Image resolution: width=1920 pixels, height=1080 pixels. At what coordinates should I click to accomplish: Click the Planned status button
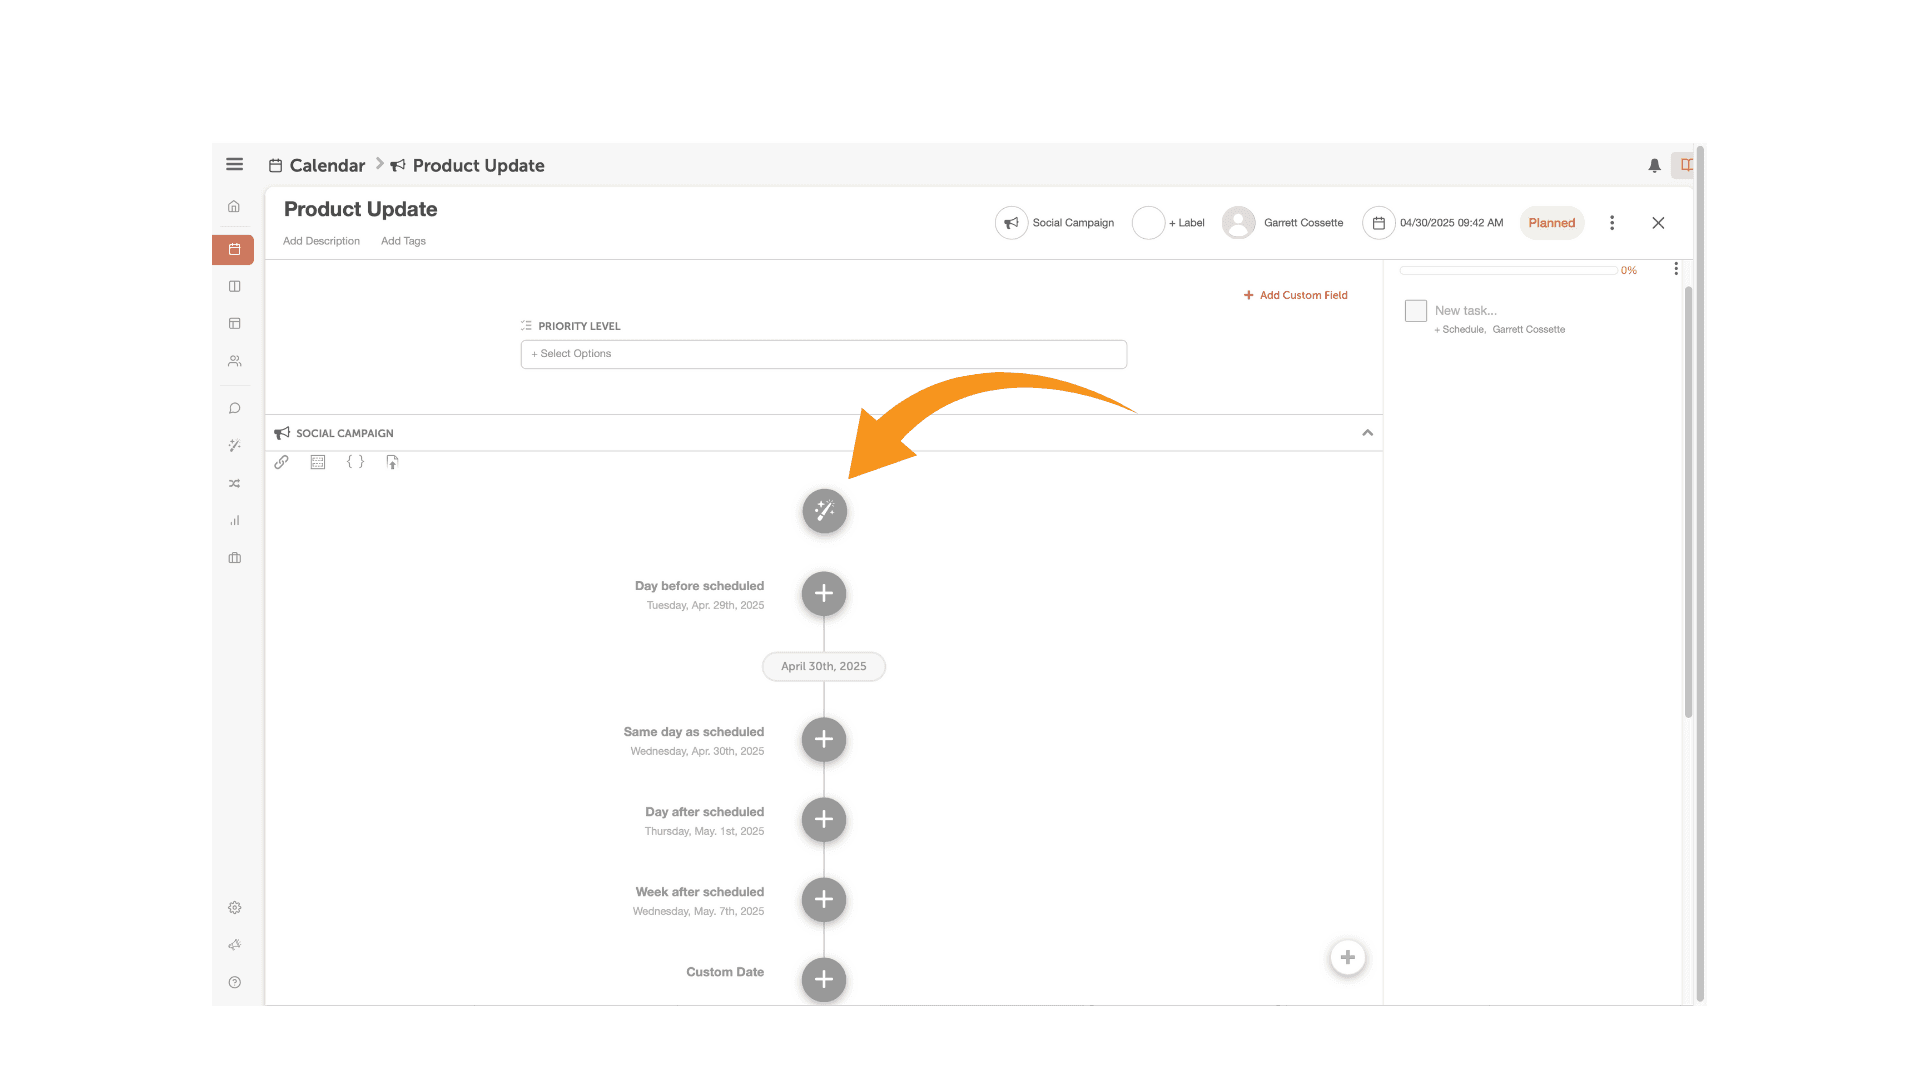pyautogui.click(x=1551, y=223)
